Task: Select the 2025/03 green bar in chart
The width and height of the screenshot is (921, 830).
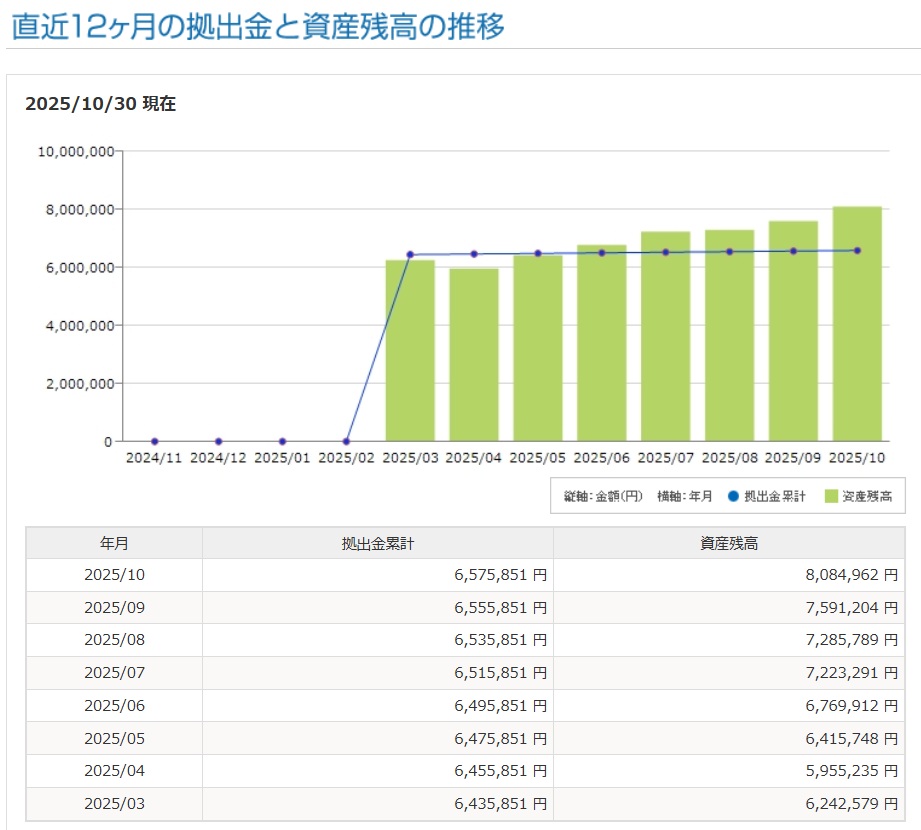Action: point(410,360)
